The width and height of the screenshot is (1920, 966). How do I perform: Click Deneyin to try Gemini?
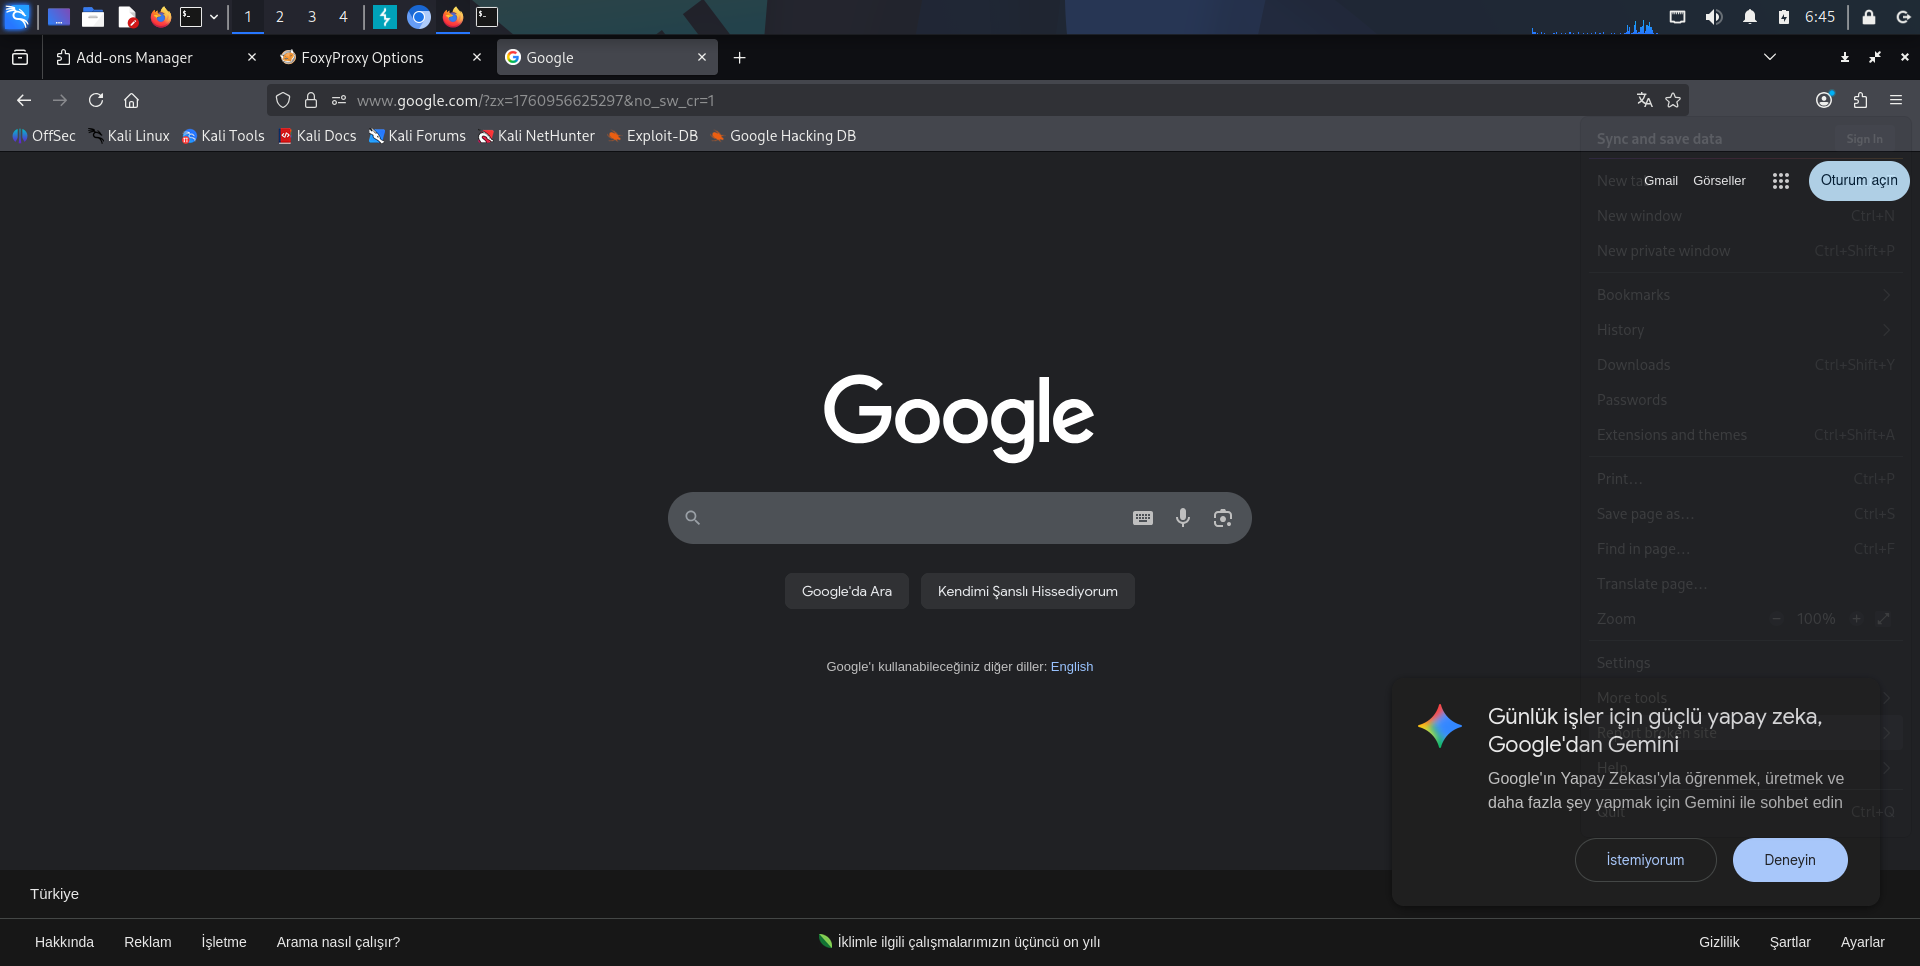point(1790,860)
